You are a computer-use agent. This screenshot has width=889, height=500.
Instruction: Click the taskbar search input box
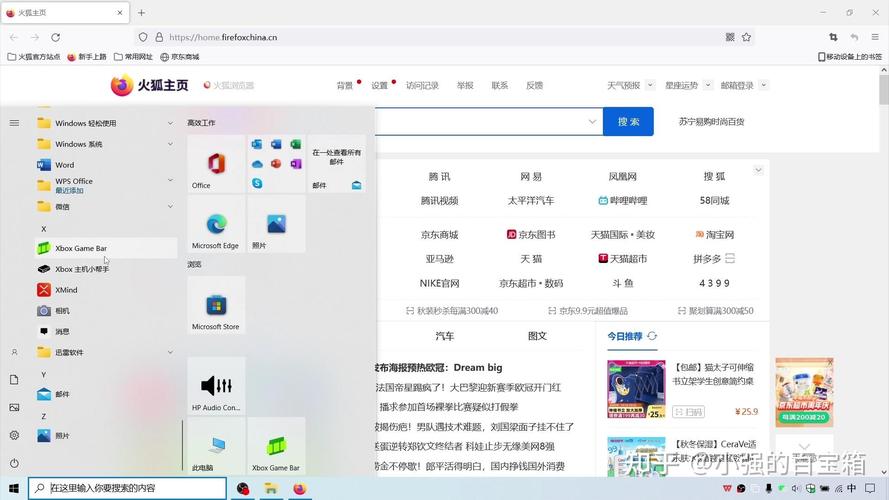pos(128,488)
